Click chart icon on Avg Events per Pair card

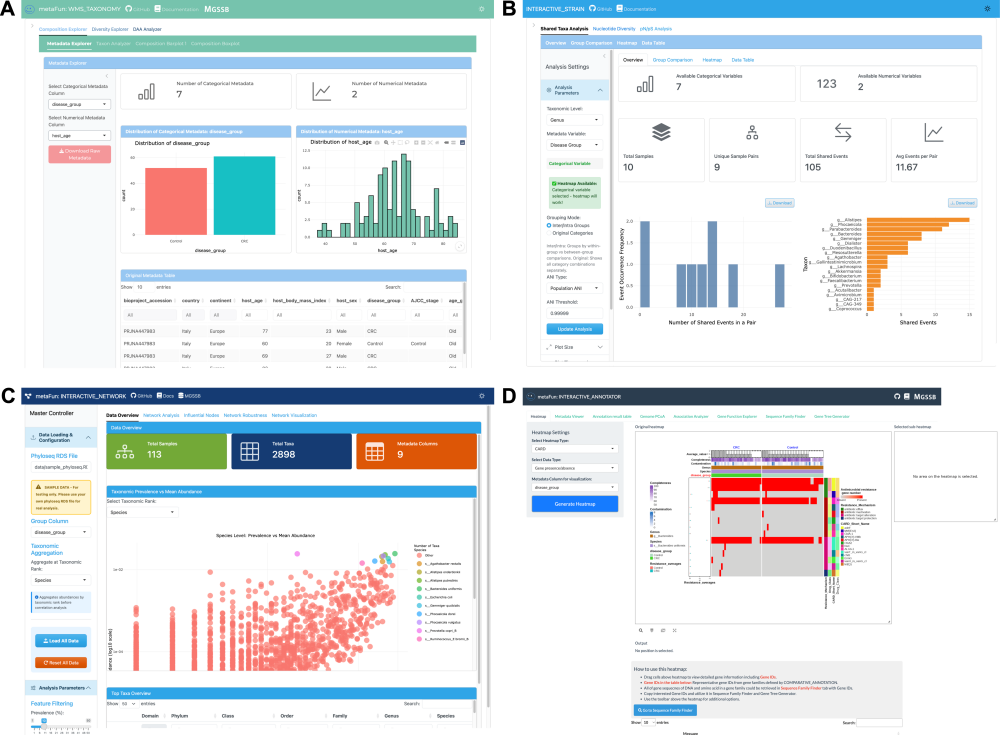pos(934,132)
